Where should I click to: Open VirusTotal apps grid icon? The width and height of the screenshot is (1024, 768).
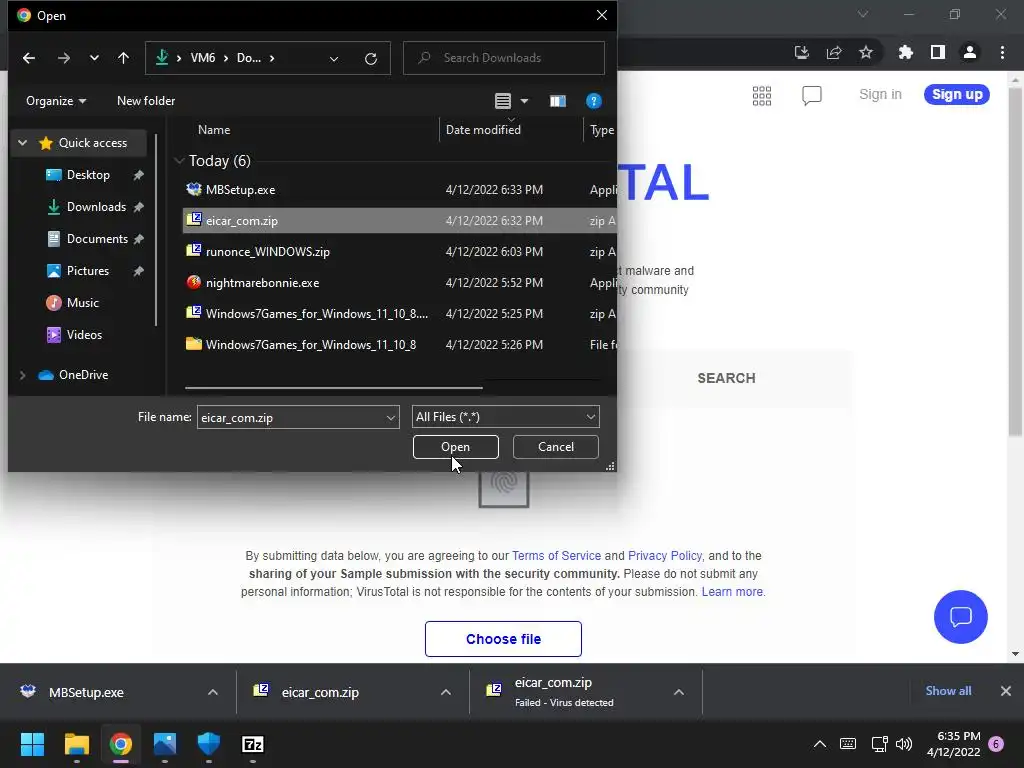click(x=761, y=95)
